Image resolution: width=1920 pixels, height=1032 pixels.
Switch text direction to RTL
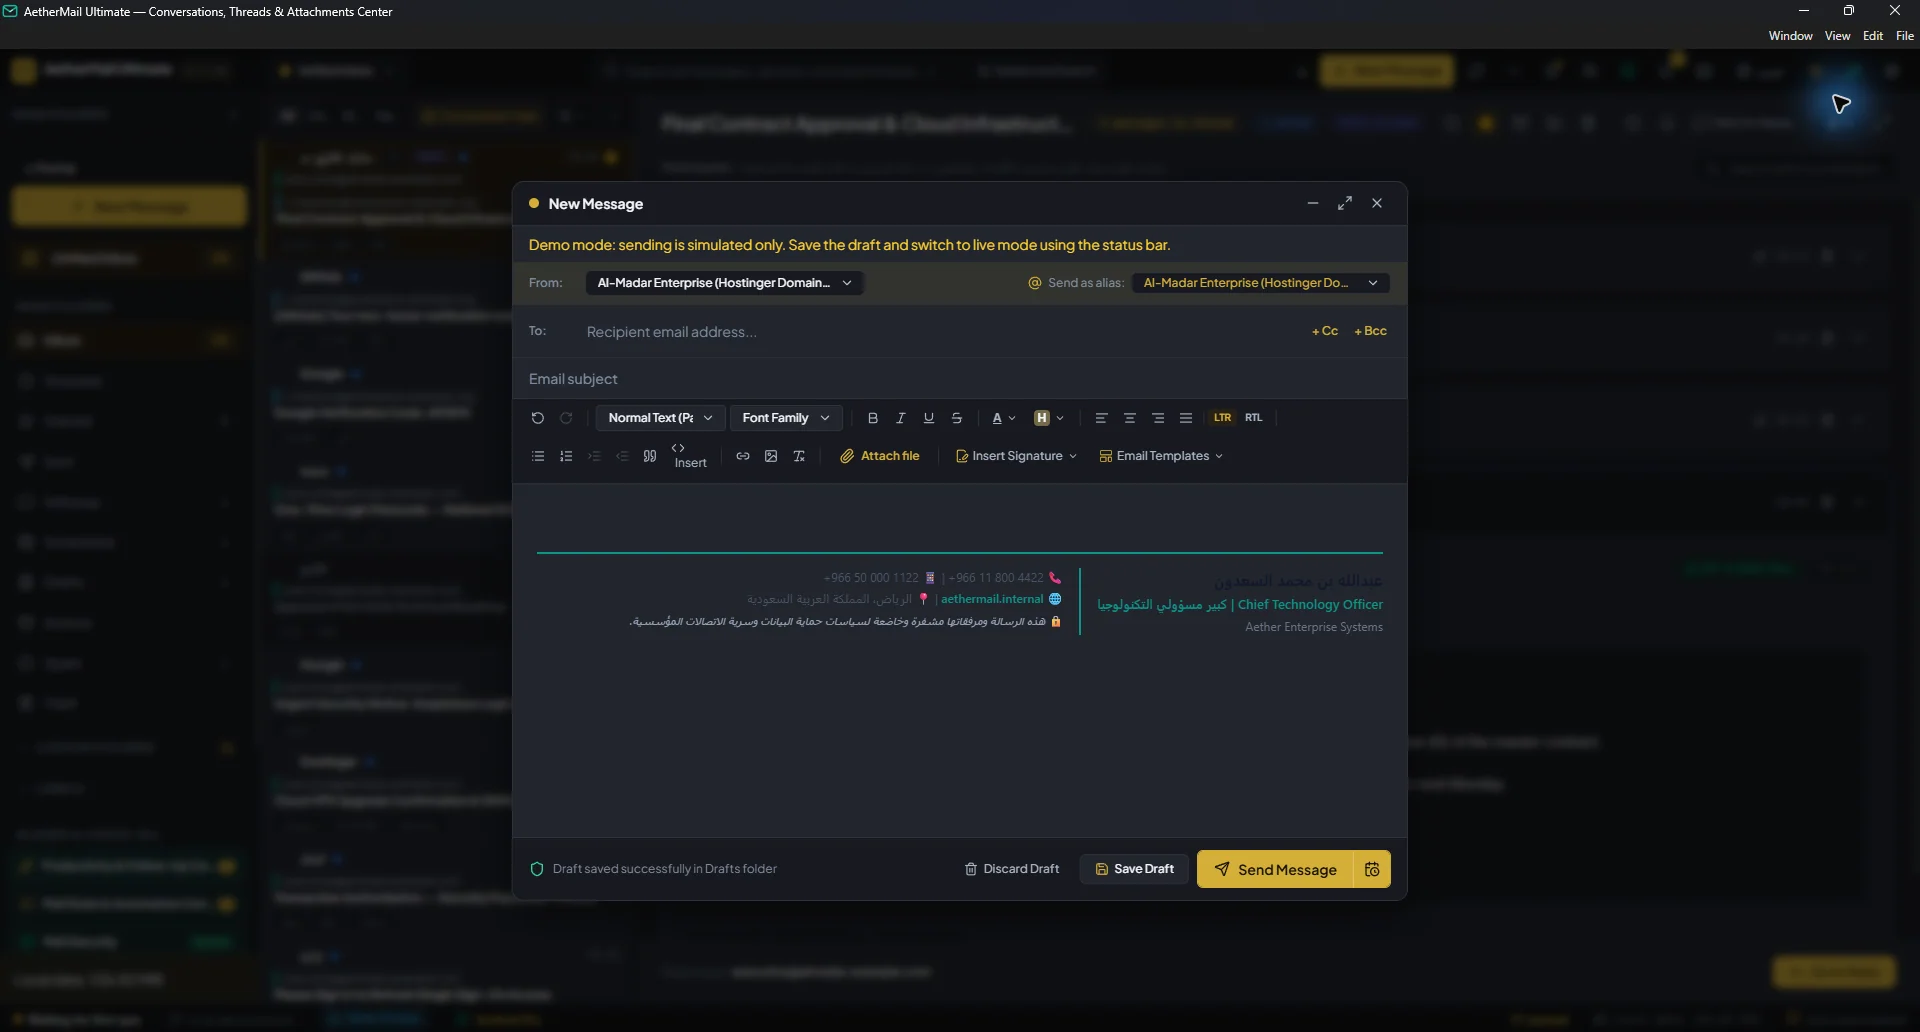[1253, 418]
